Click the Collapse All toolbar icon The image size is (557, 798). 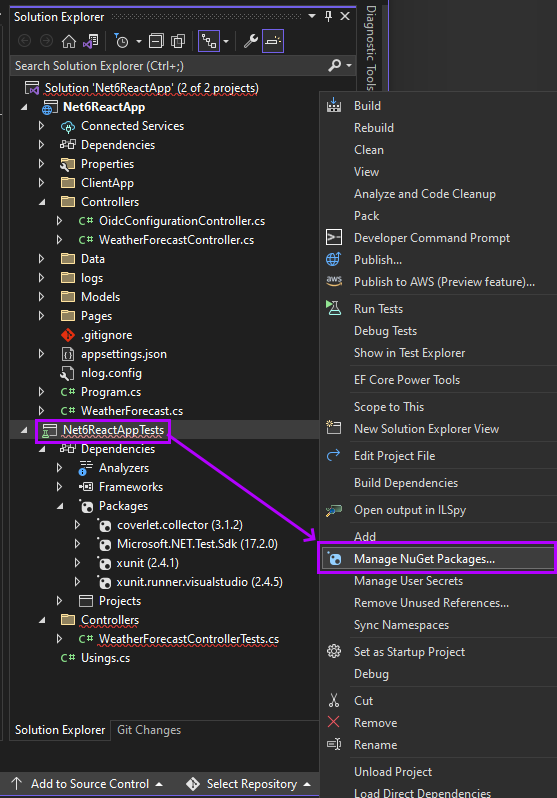[x=156, y=41]
